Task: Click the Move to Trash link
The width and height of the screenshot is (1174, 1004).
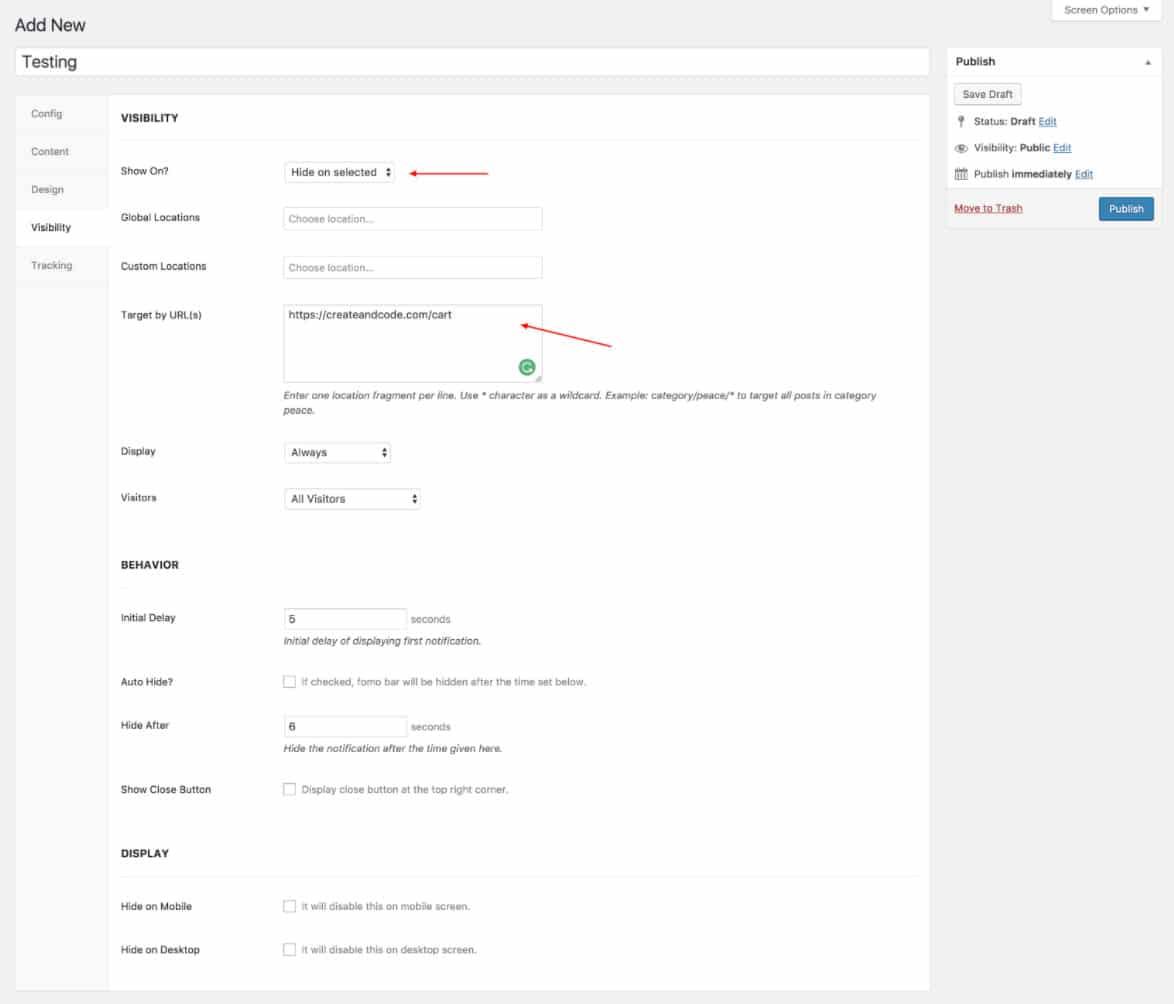Action: (988, 208)
